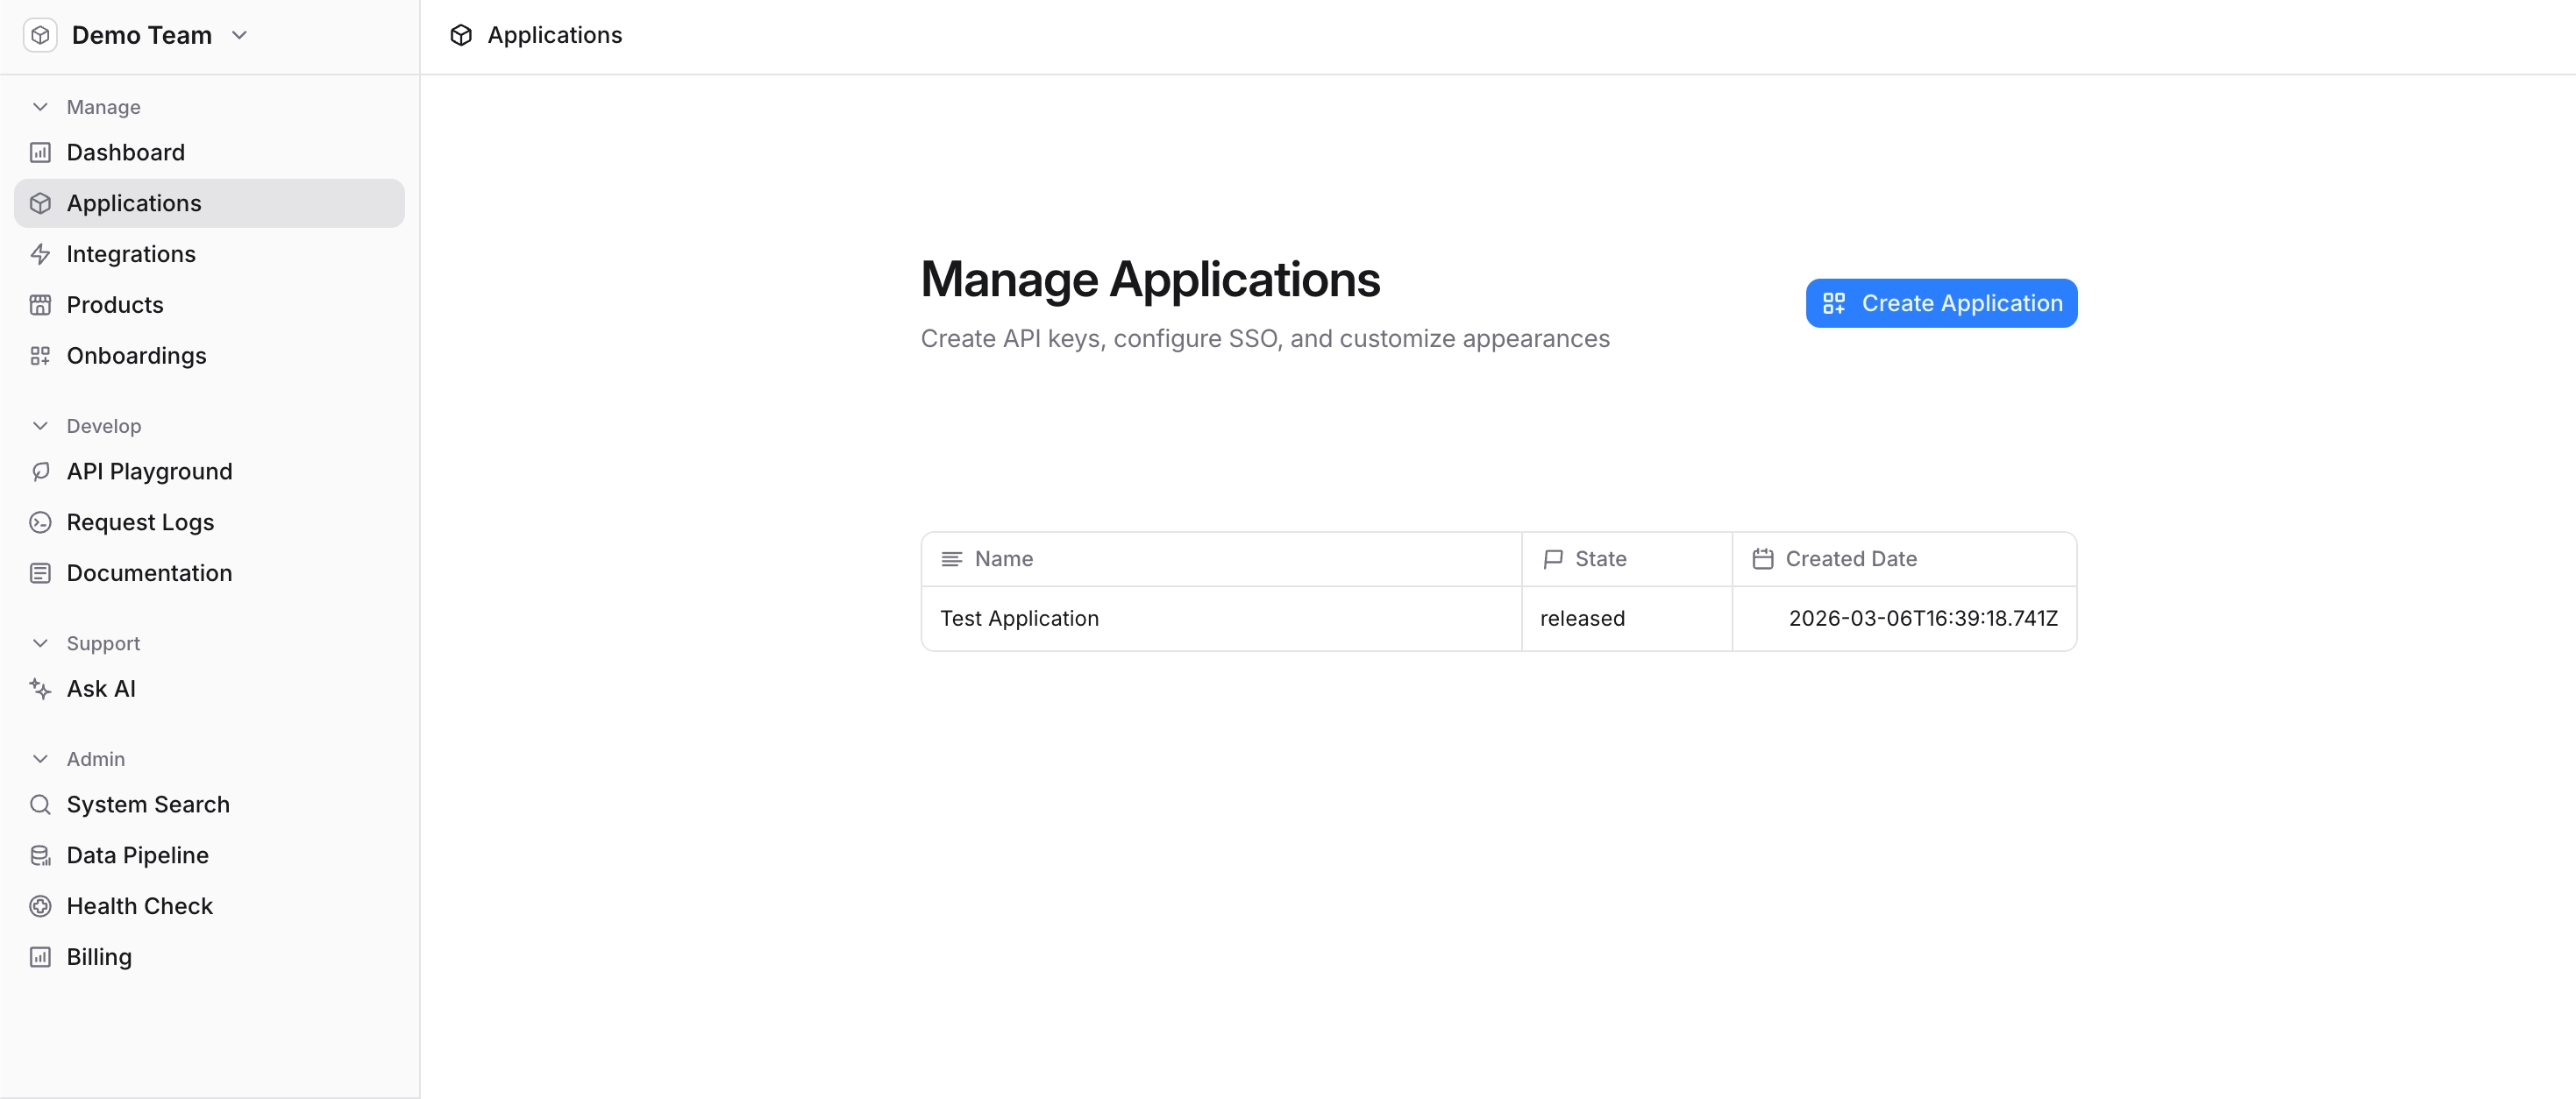Click the grid-plus icon in Create Application
The image size is (2576, 1099).
point(1834,303)
